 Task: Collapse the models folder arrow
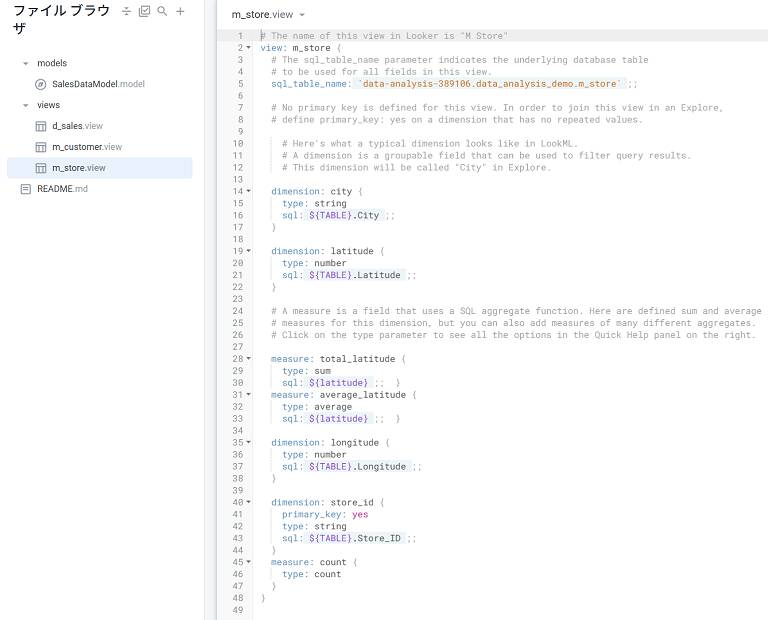[25, 63]
